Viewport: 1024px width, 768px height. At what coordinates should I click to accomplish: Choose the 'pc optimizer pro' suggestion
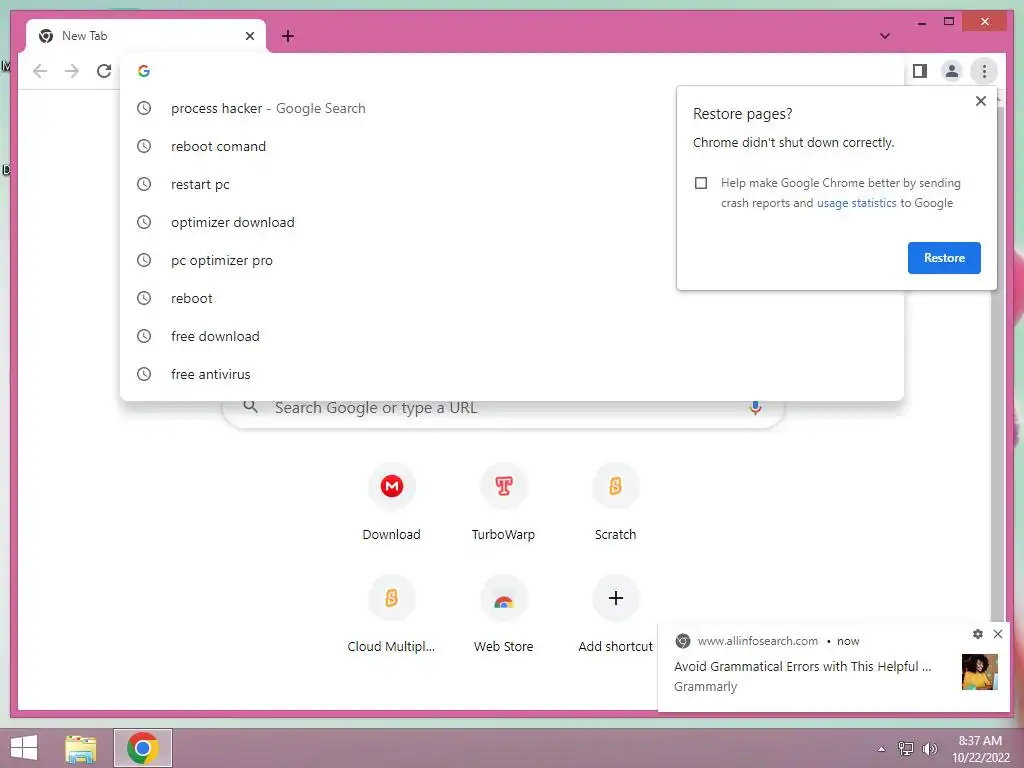tap(511, 260)
